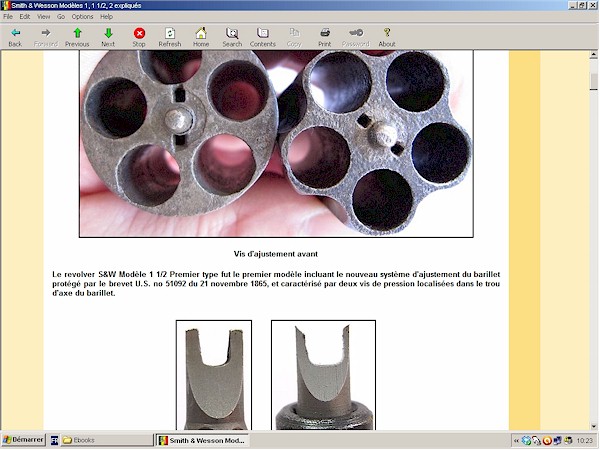Click the first globe system tray icon
Viewport: 600px width, 450px height.
tap(526, 440)
